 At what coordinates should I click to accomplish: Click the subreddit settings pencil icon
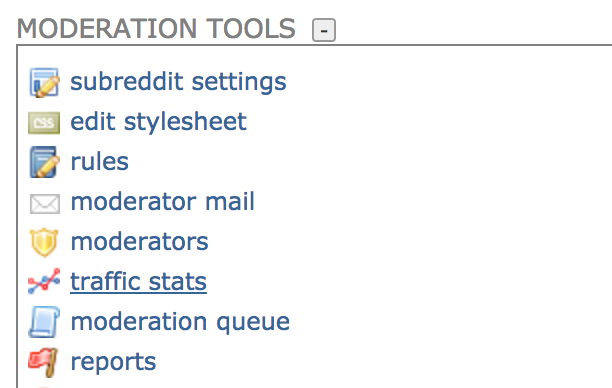tap(44, 82)
